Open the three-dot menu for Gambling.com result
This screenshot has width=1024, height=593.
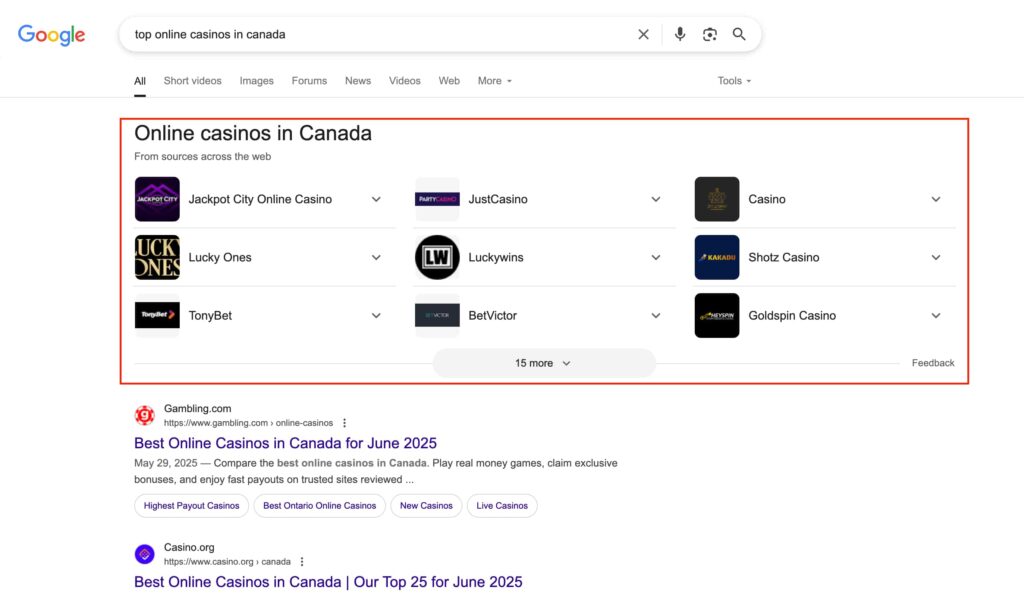coord(344,423)
